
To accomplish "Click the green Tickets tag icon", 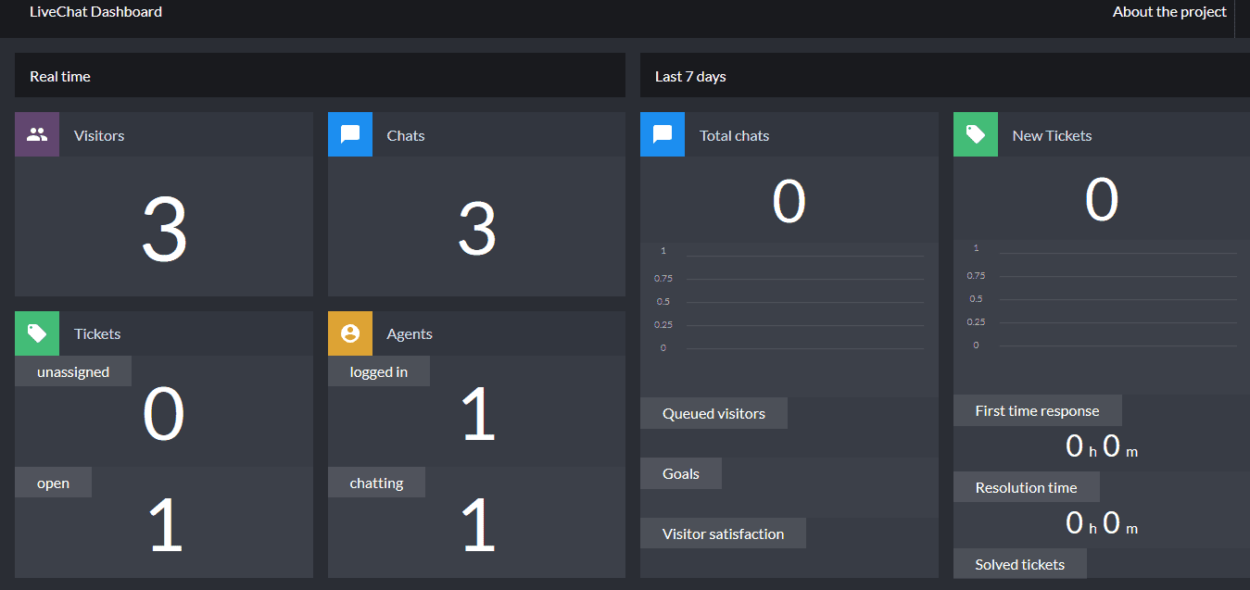I will (x=37, y=333).
